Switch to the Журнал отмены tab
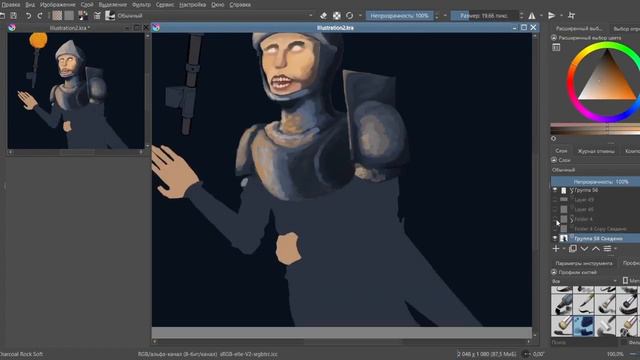The width and height of the screenshot is (640, 360). (x=596, y=151)
